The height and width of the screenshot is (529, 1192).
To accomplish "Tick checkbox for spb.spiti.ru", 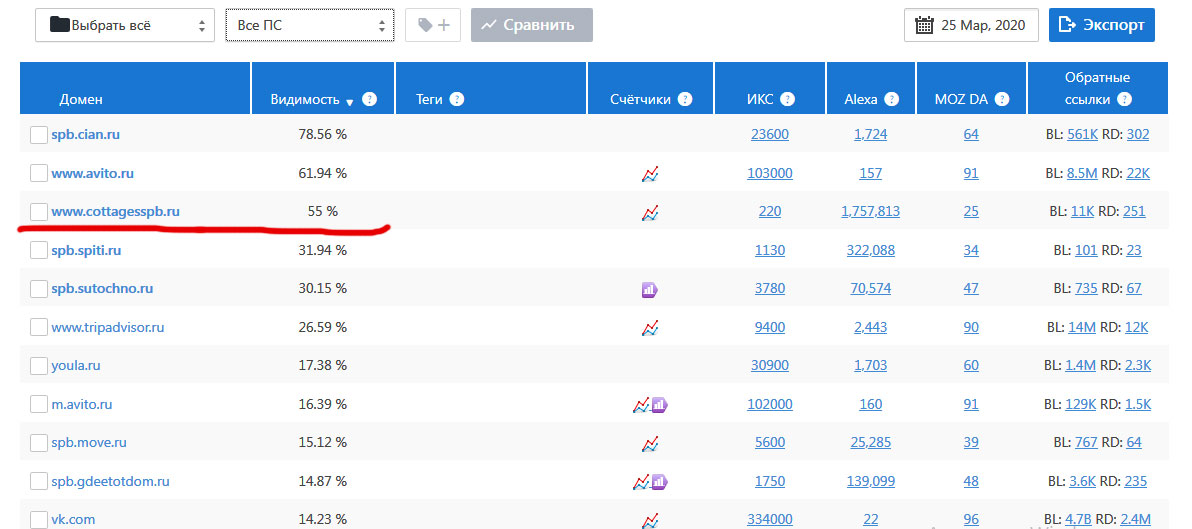I will tap(39, 250).
